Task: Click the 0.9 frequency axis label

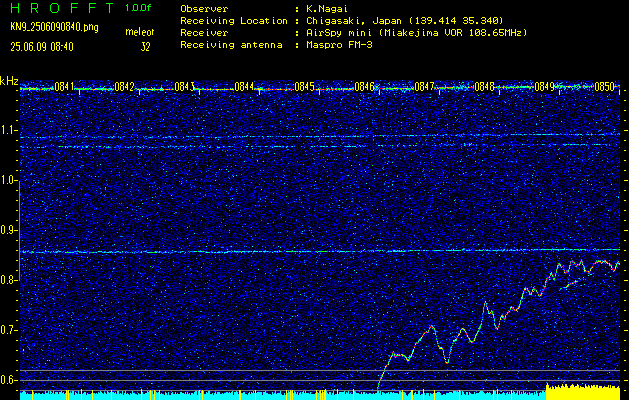Action: [9, 230]
